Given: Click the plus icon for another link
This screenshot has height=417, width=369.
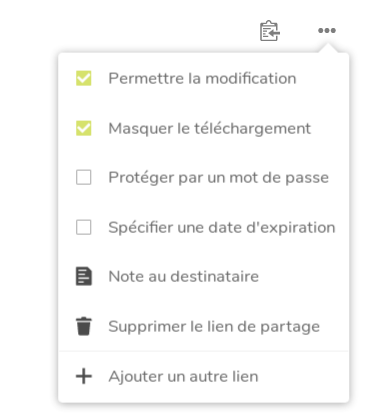Looking at the screenshot, I should tap(84, 376).
